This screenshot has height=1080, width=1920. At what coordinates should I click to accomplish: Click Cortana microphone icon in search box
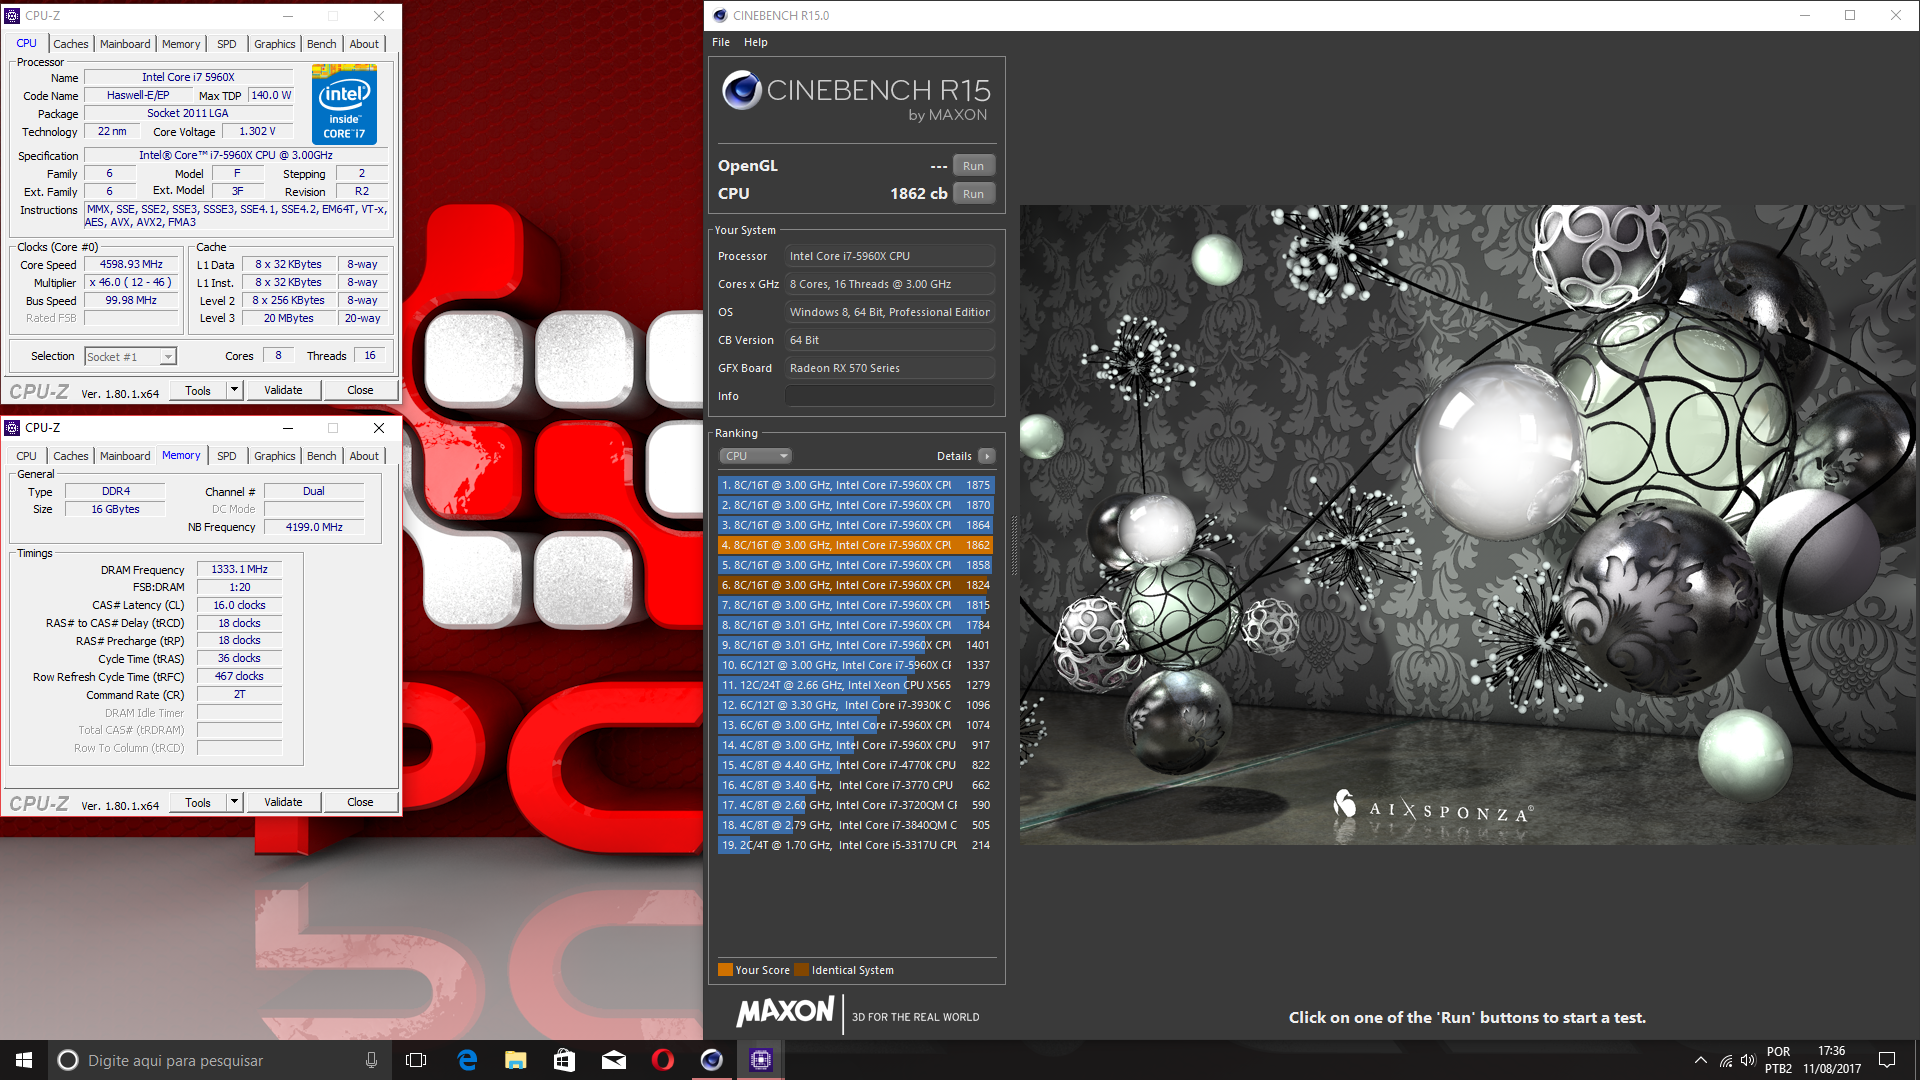tap(371, 1060)
